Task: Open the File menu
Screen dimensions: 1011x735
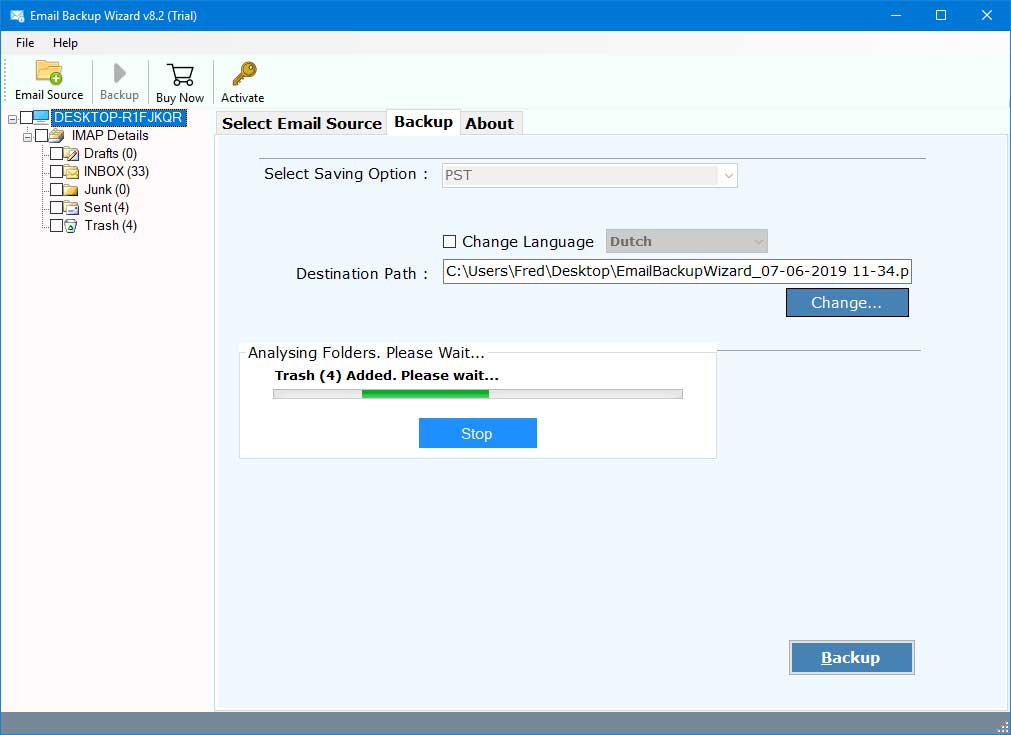Action: click(25, 43)
